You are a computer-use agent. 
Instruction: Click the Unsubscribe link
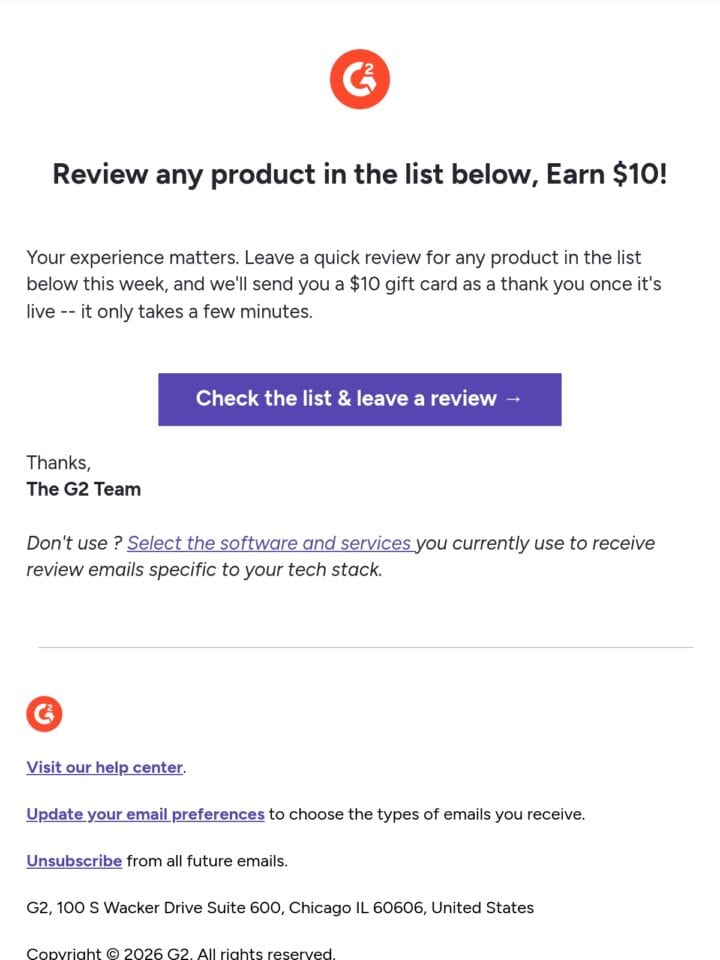pyautogui.click(x=74, y=861)
